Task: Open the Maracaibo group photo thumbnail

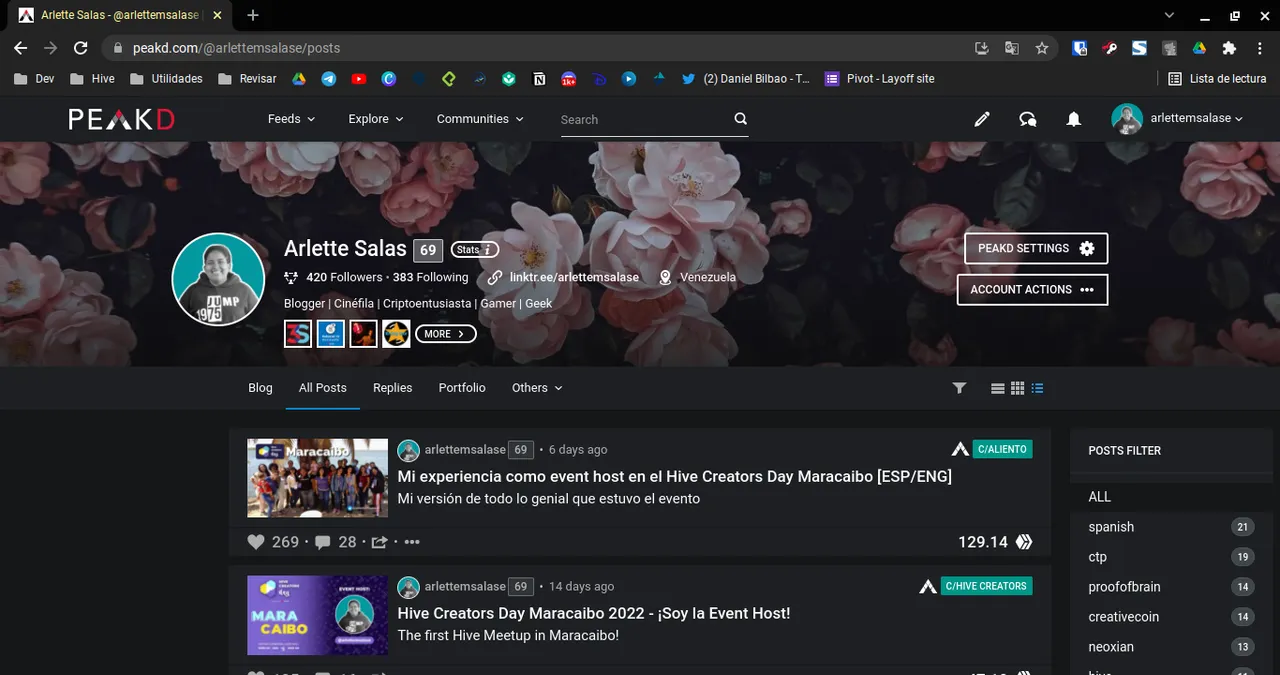Action: 318,478
